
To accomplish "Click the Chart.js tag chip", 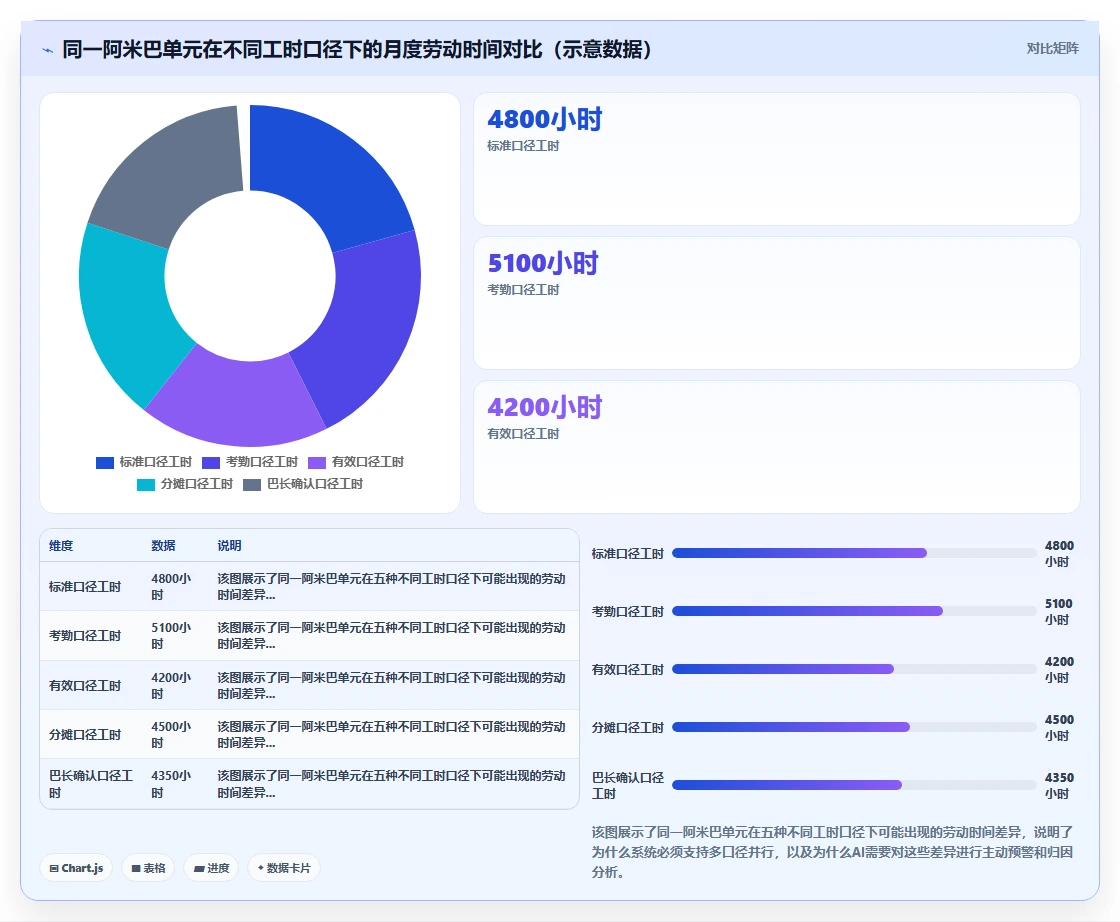I will (76, 868).
